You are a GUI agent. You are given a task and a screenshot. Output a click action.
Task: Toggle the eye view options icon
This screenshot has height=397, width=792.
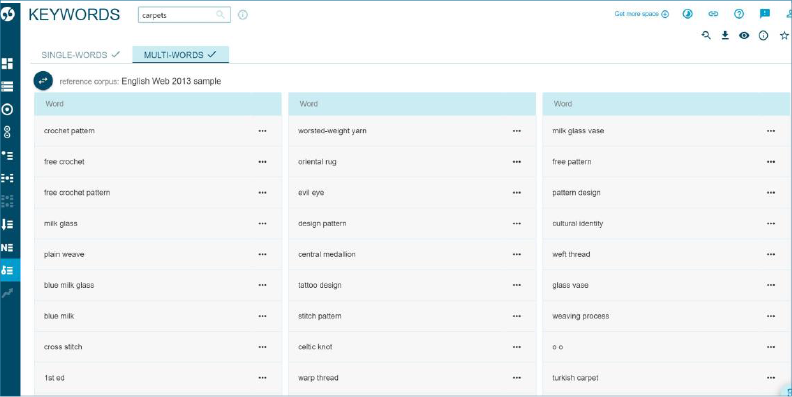(x=744, y=35)
